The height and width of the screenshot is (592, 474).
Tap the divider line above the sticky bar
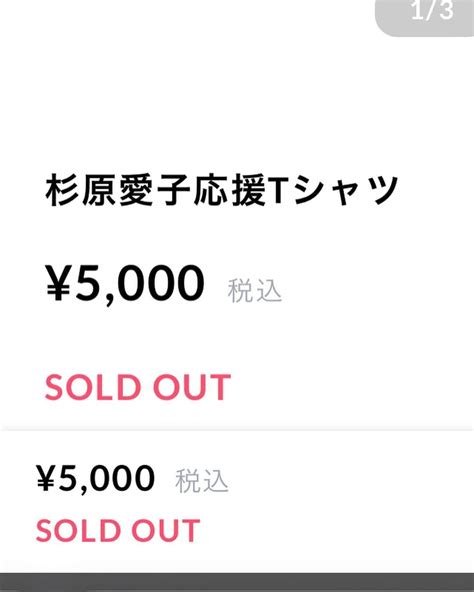coord(237,430)
